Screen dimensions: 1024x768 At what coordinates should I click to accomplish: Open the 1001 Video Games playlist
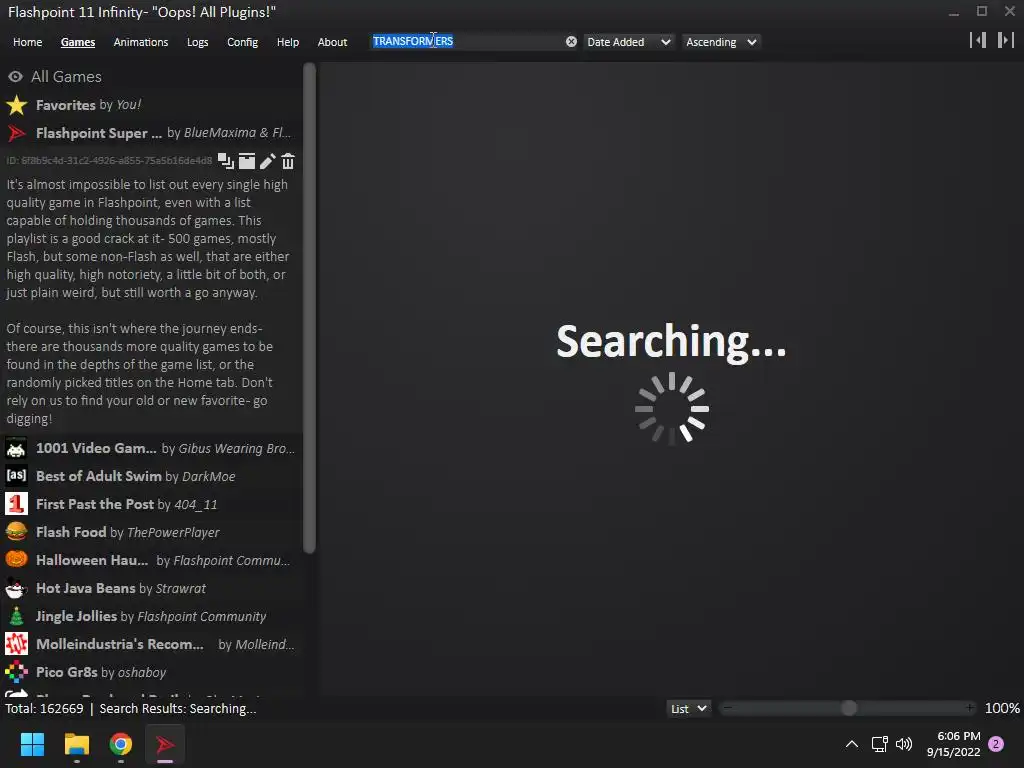tap(152, 449)
